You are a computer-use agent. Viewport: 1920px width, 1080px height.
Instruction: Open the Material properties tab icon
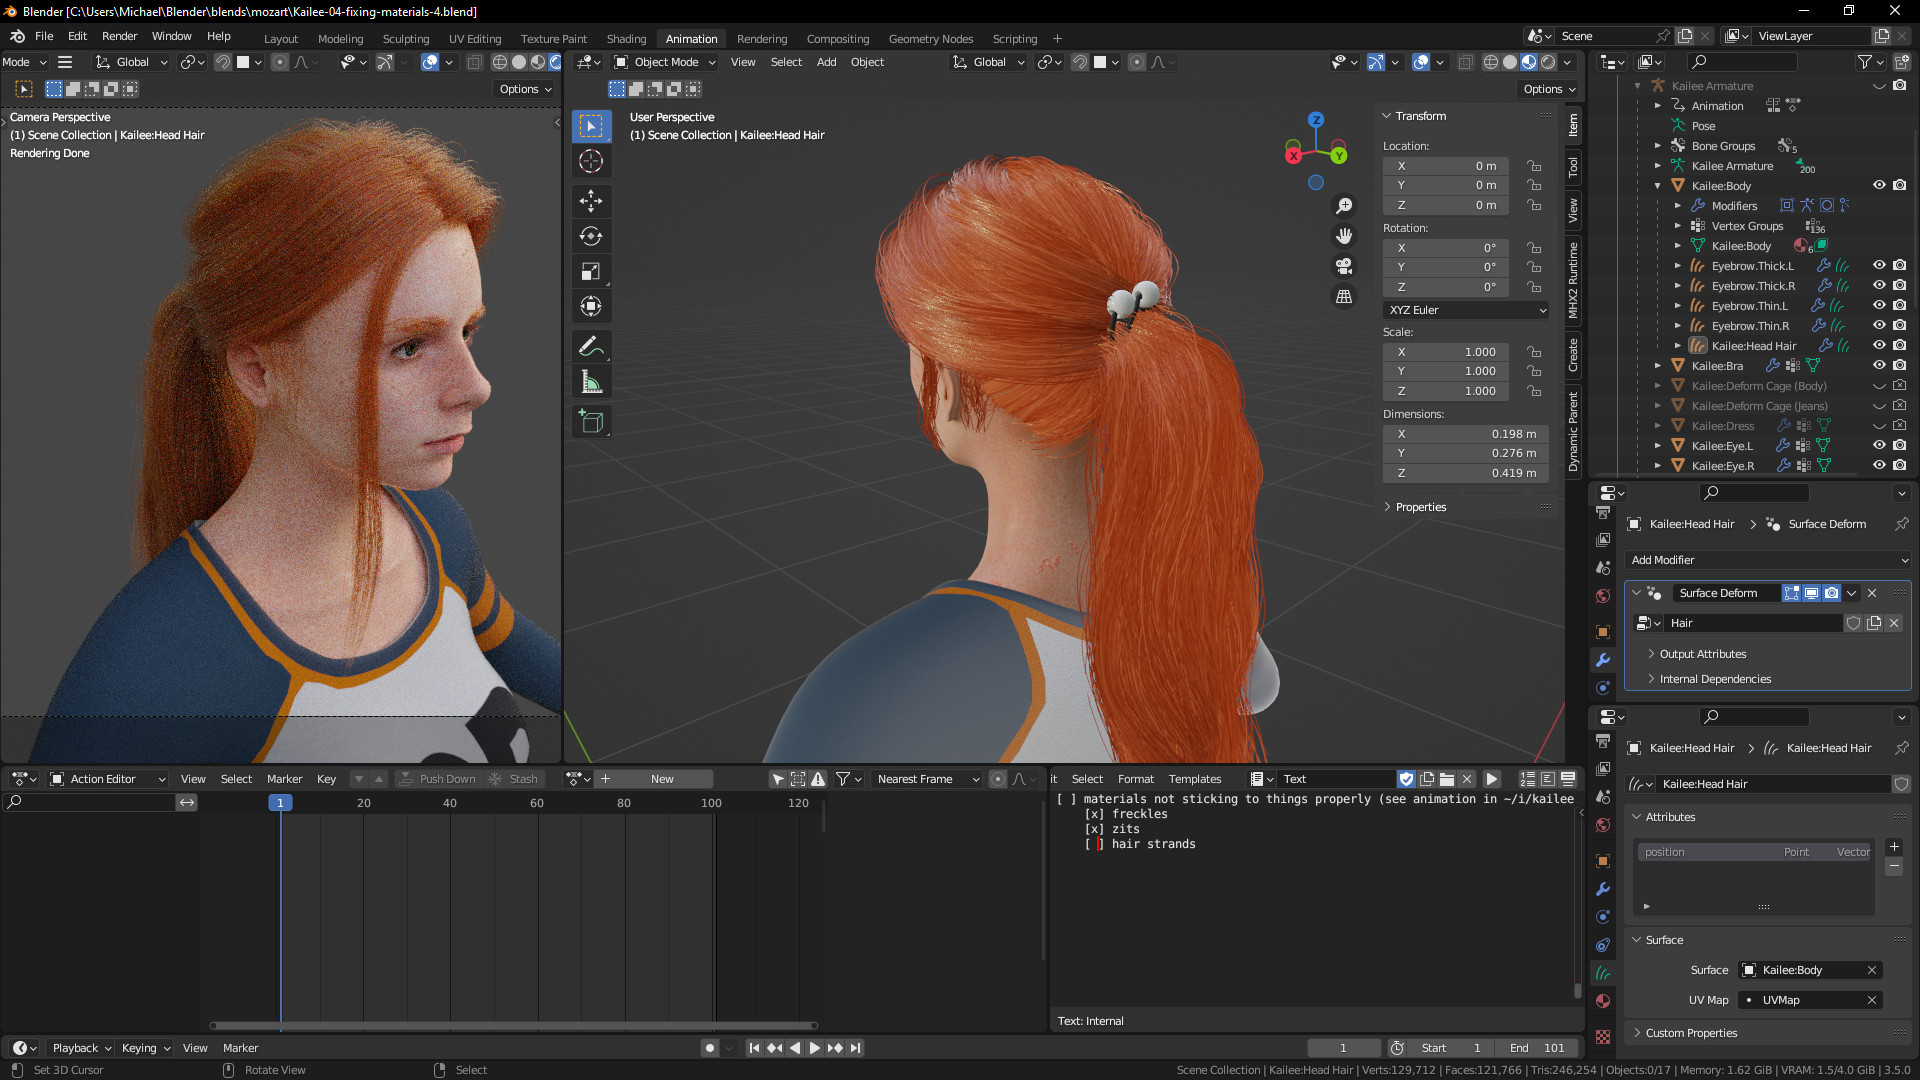tap(1603, 1001)
